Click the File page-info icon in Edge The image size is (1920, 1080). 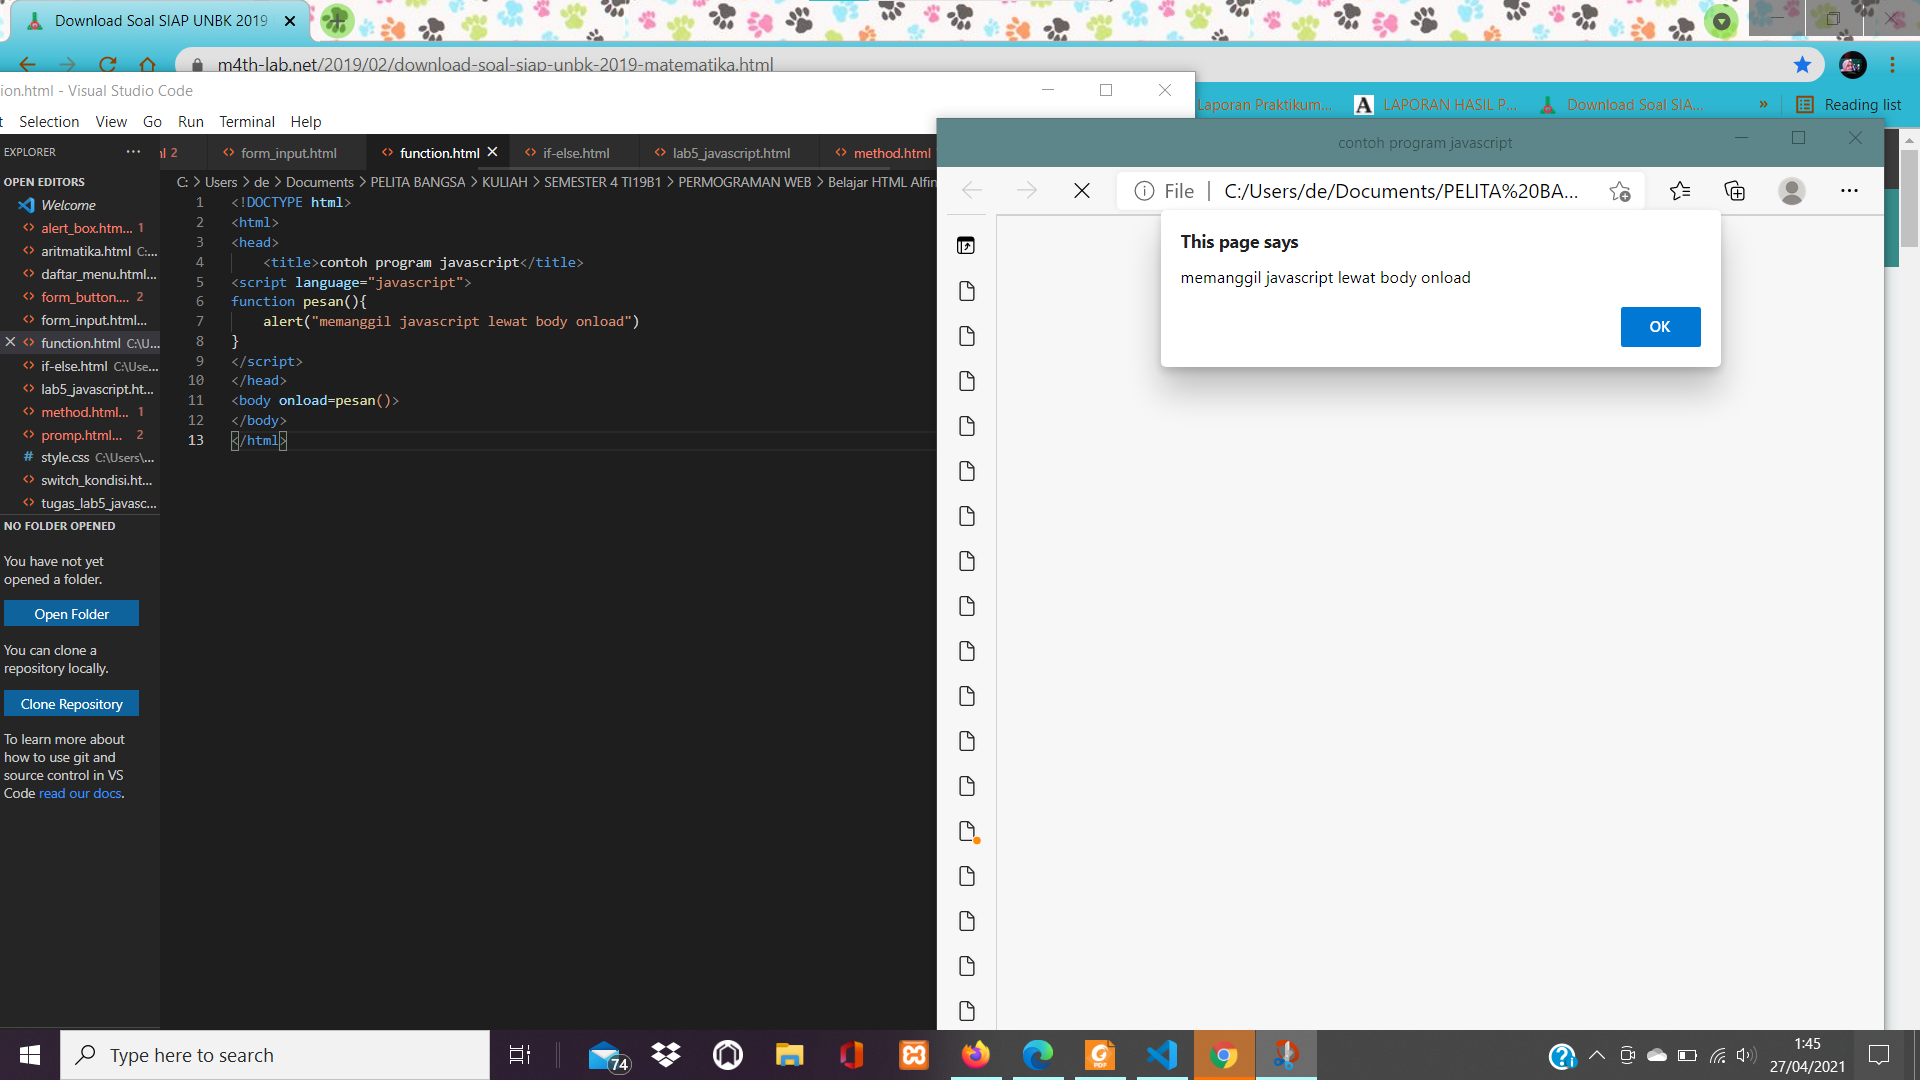tap(1144, 190)
